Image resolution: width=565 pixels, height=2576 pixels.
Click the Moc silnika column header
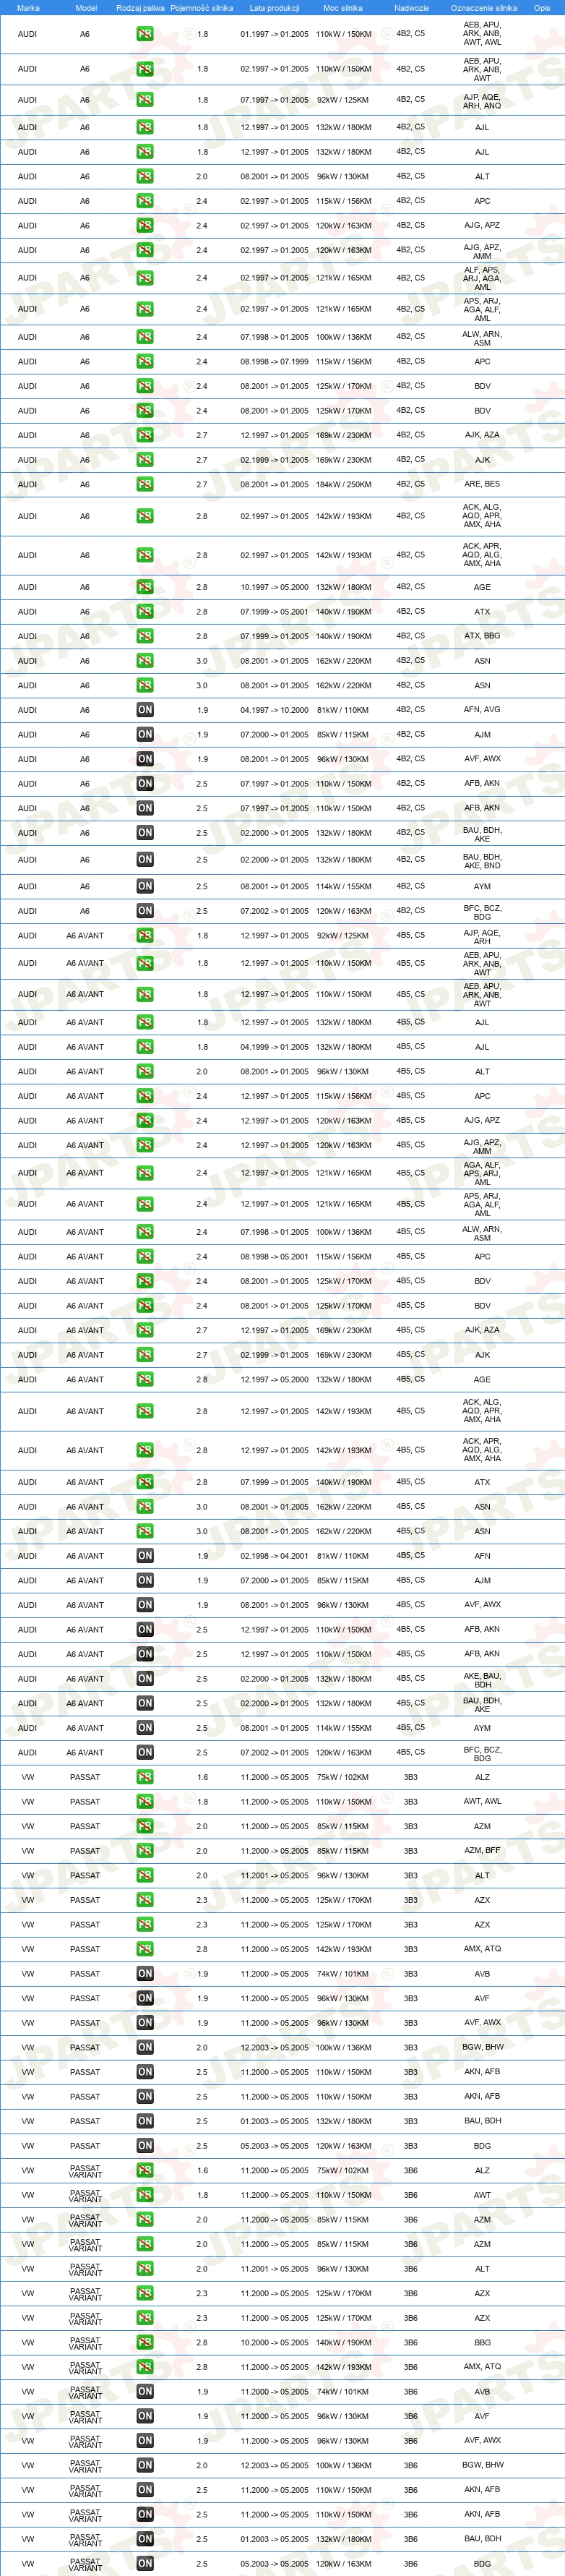pos(343,8)
